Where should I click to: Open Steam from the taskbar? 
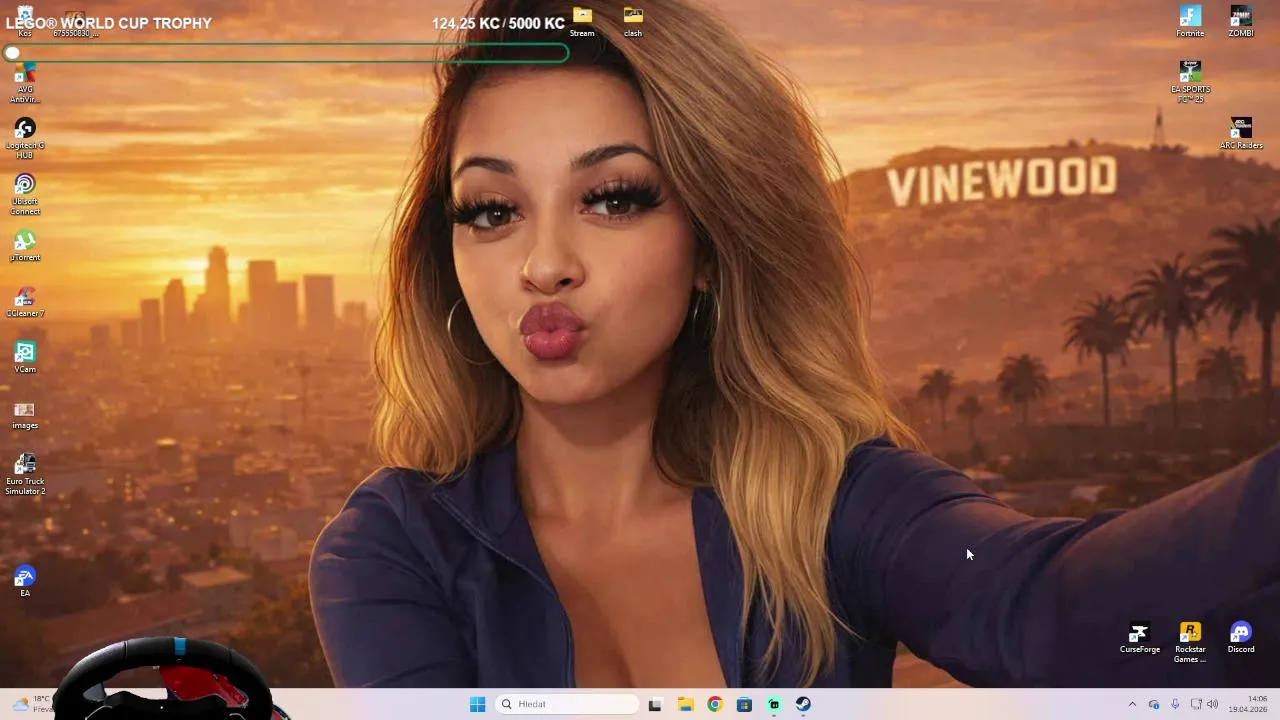pyautogui.click(x=804, y=704)
